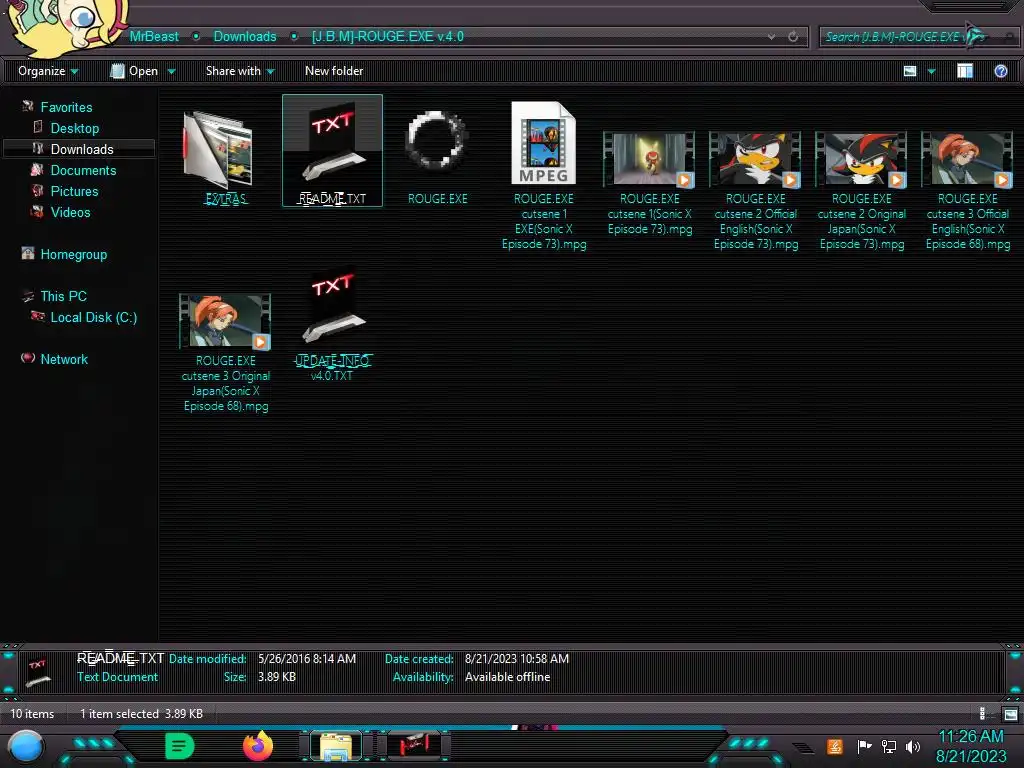Launch Firefox from the taskbar
1024x768 pixels.
[x=258, y=746]
